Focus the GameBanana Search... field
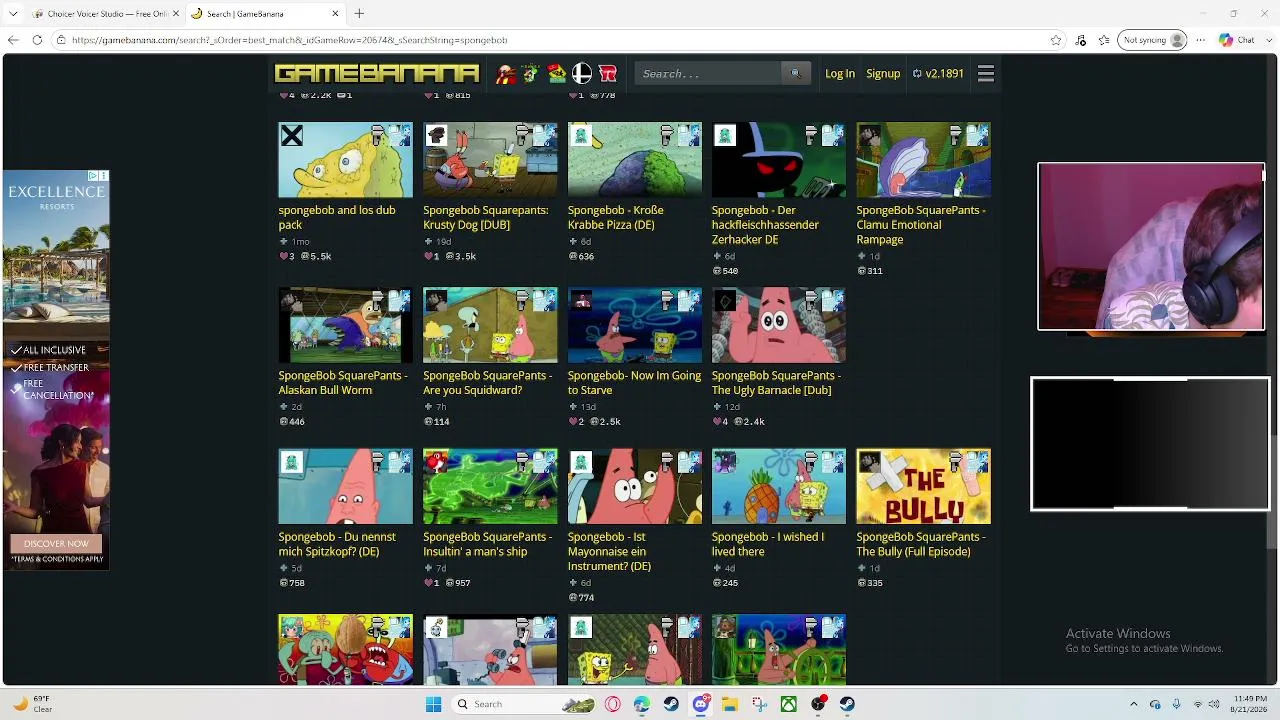Screen dimensions: 1280x720 708,73
